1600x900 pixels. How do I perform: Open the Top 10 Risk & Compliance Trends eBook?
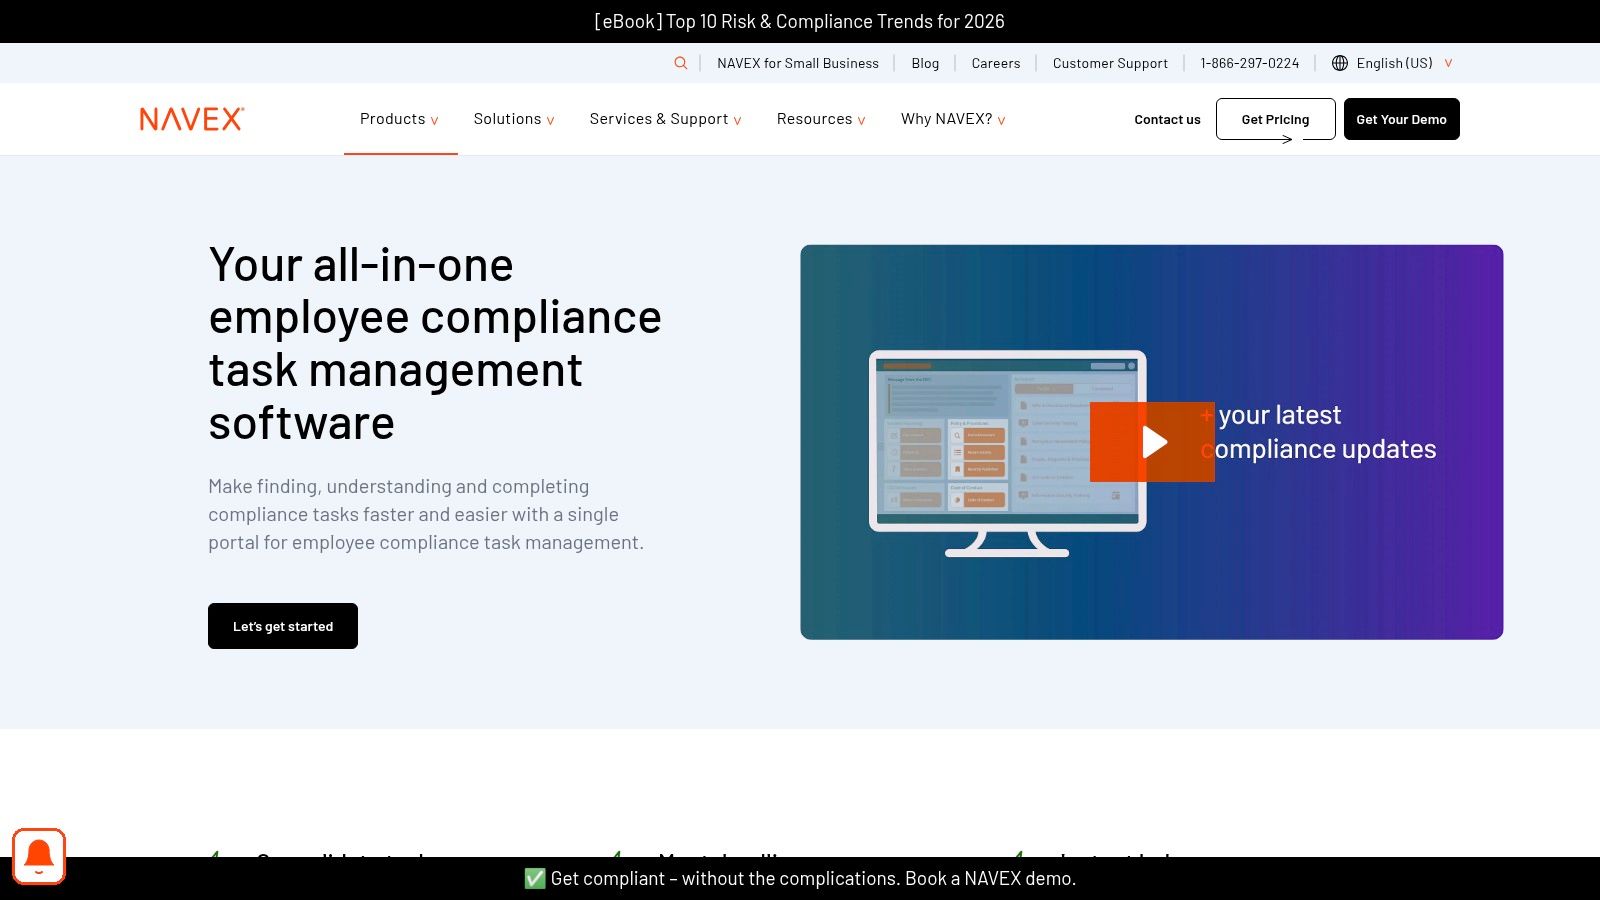coord(799,20)
